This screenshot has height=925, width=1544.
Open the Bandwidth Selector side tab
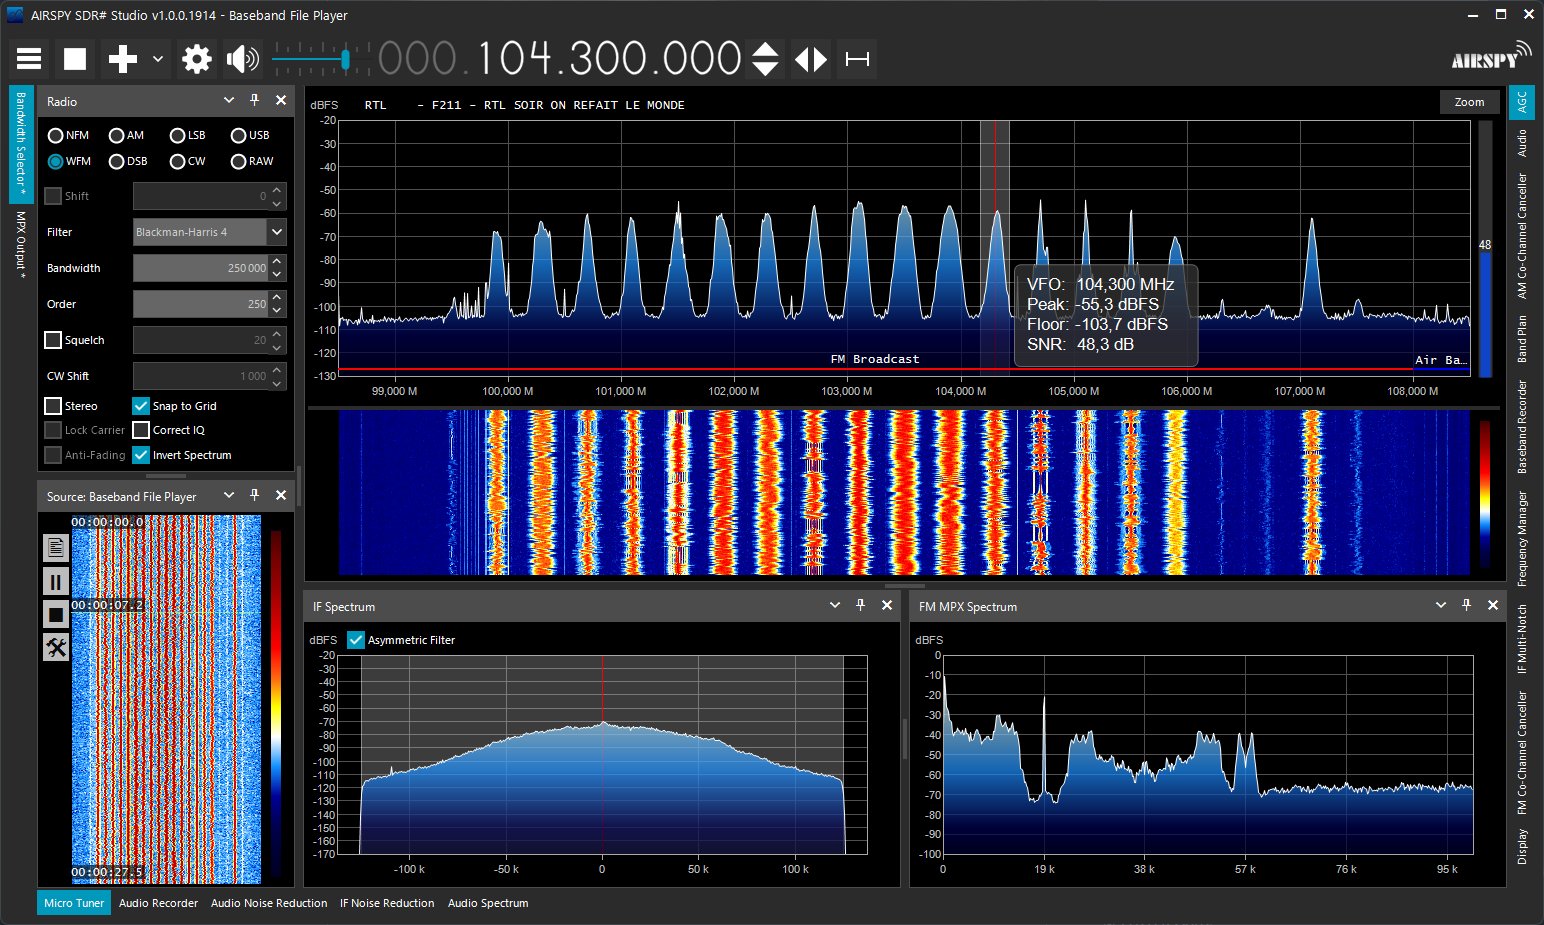(x=22, y=144)
